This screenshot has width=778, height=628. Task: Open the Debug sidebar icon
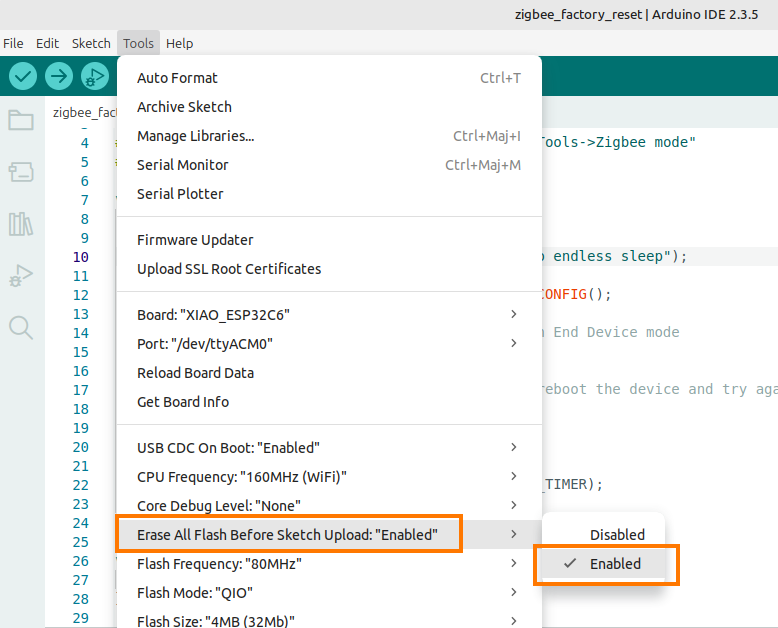[21, 275]
